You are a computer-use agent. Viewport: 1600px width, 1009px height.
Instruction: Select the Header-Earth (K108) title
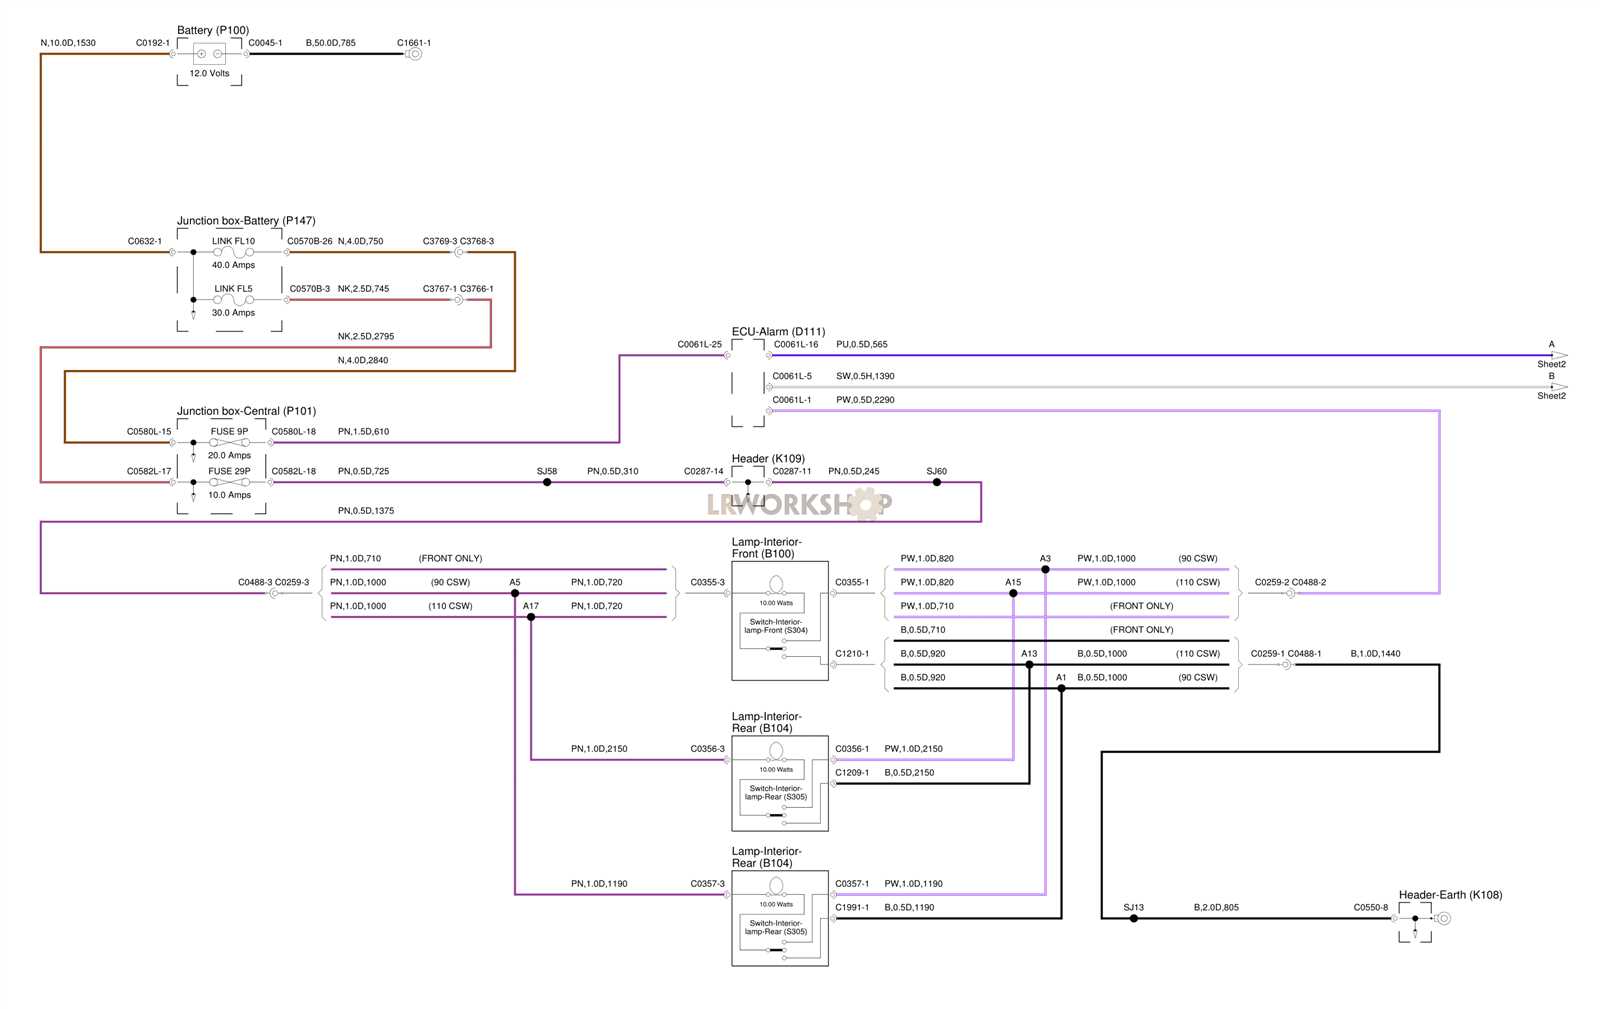(x=1451, y=895)
